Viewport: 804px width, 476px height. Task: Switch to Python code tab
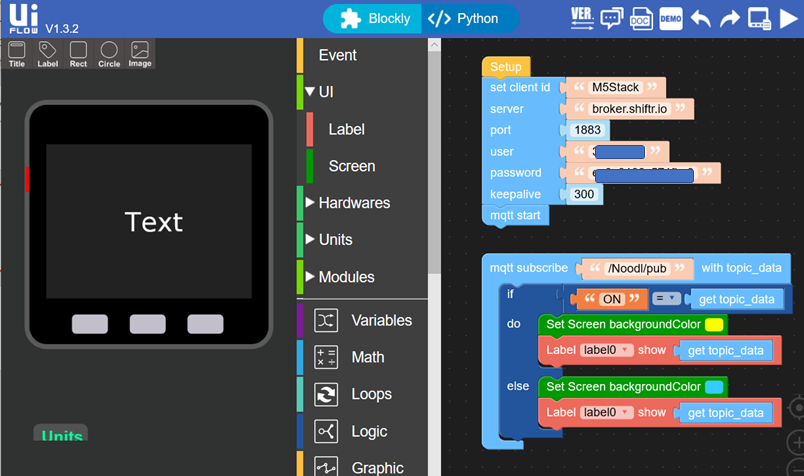(469, 18)
